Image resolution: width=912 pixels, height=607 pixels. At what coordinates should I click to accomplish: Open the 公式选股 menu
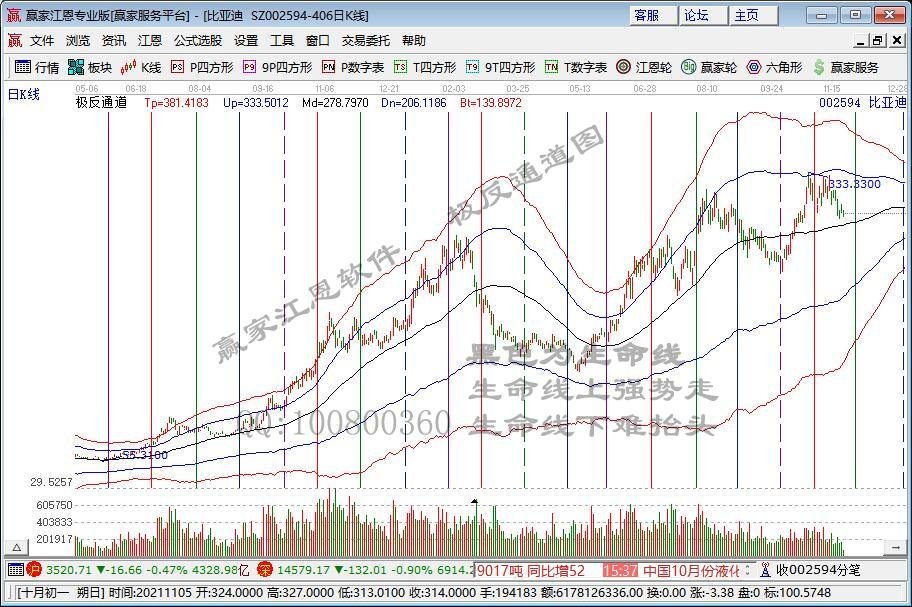click(x=198, y=41)
